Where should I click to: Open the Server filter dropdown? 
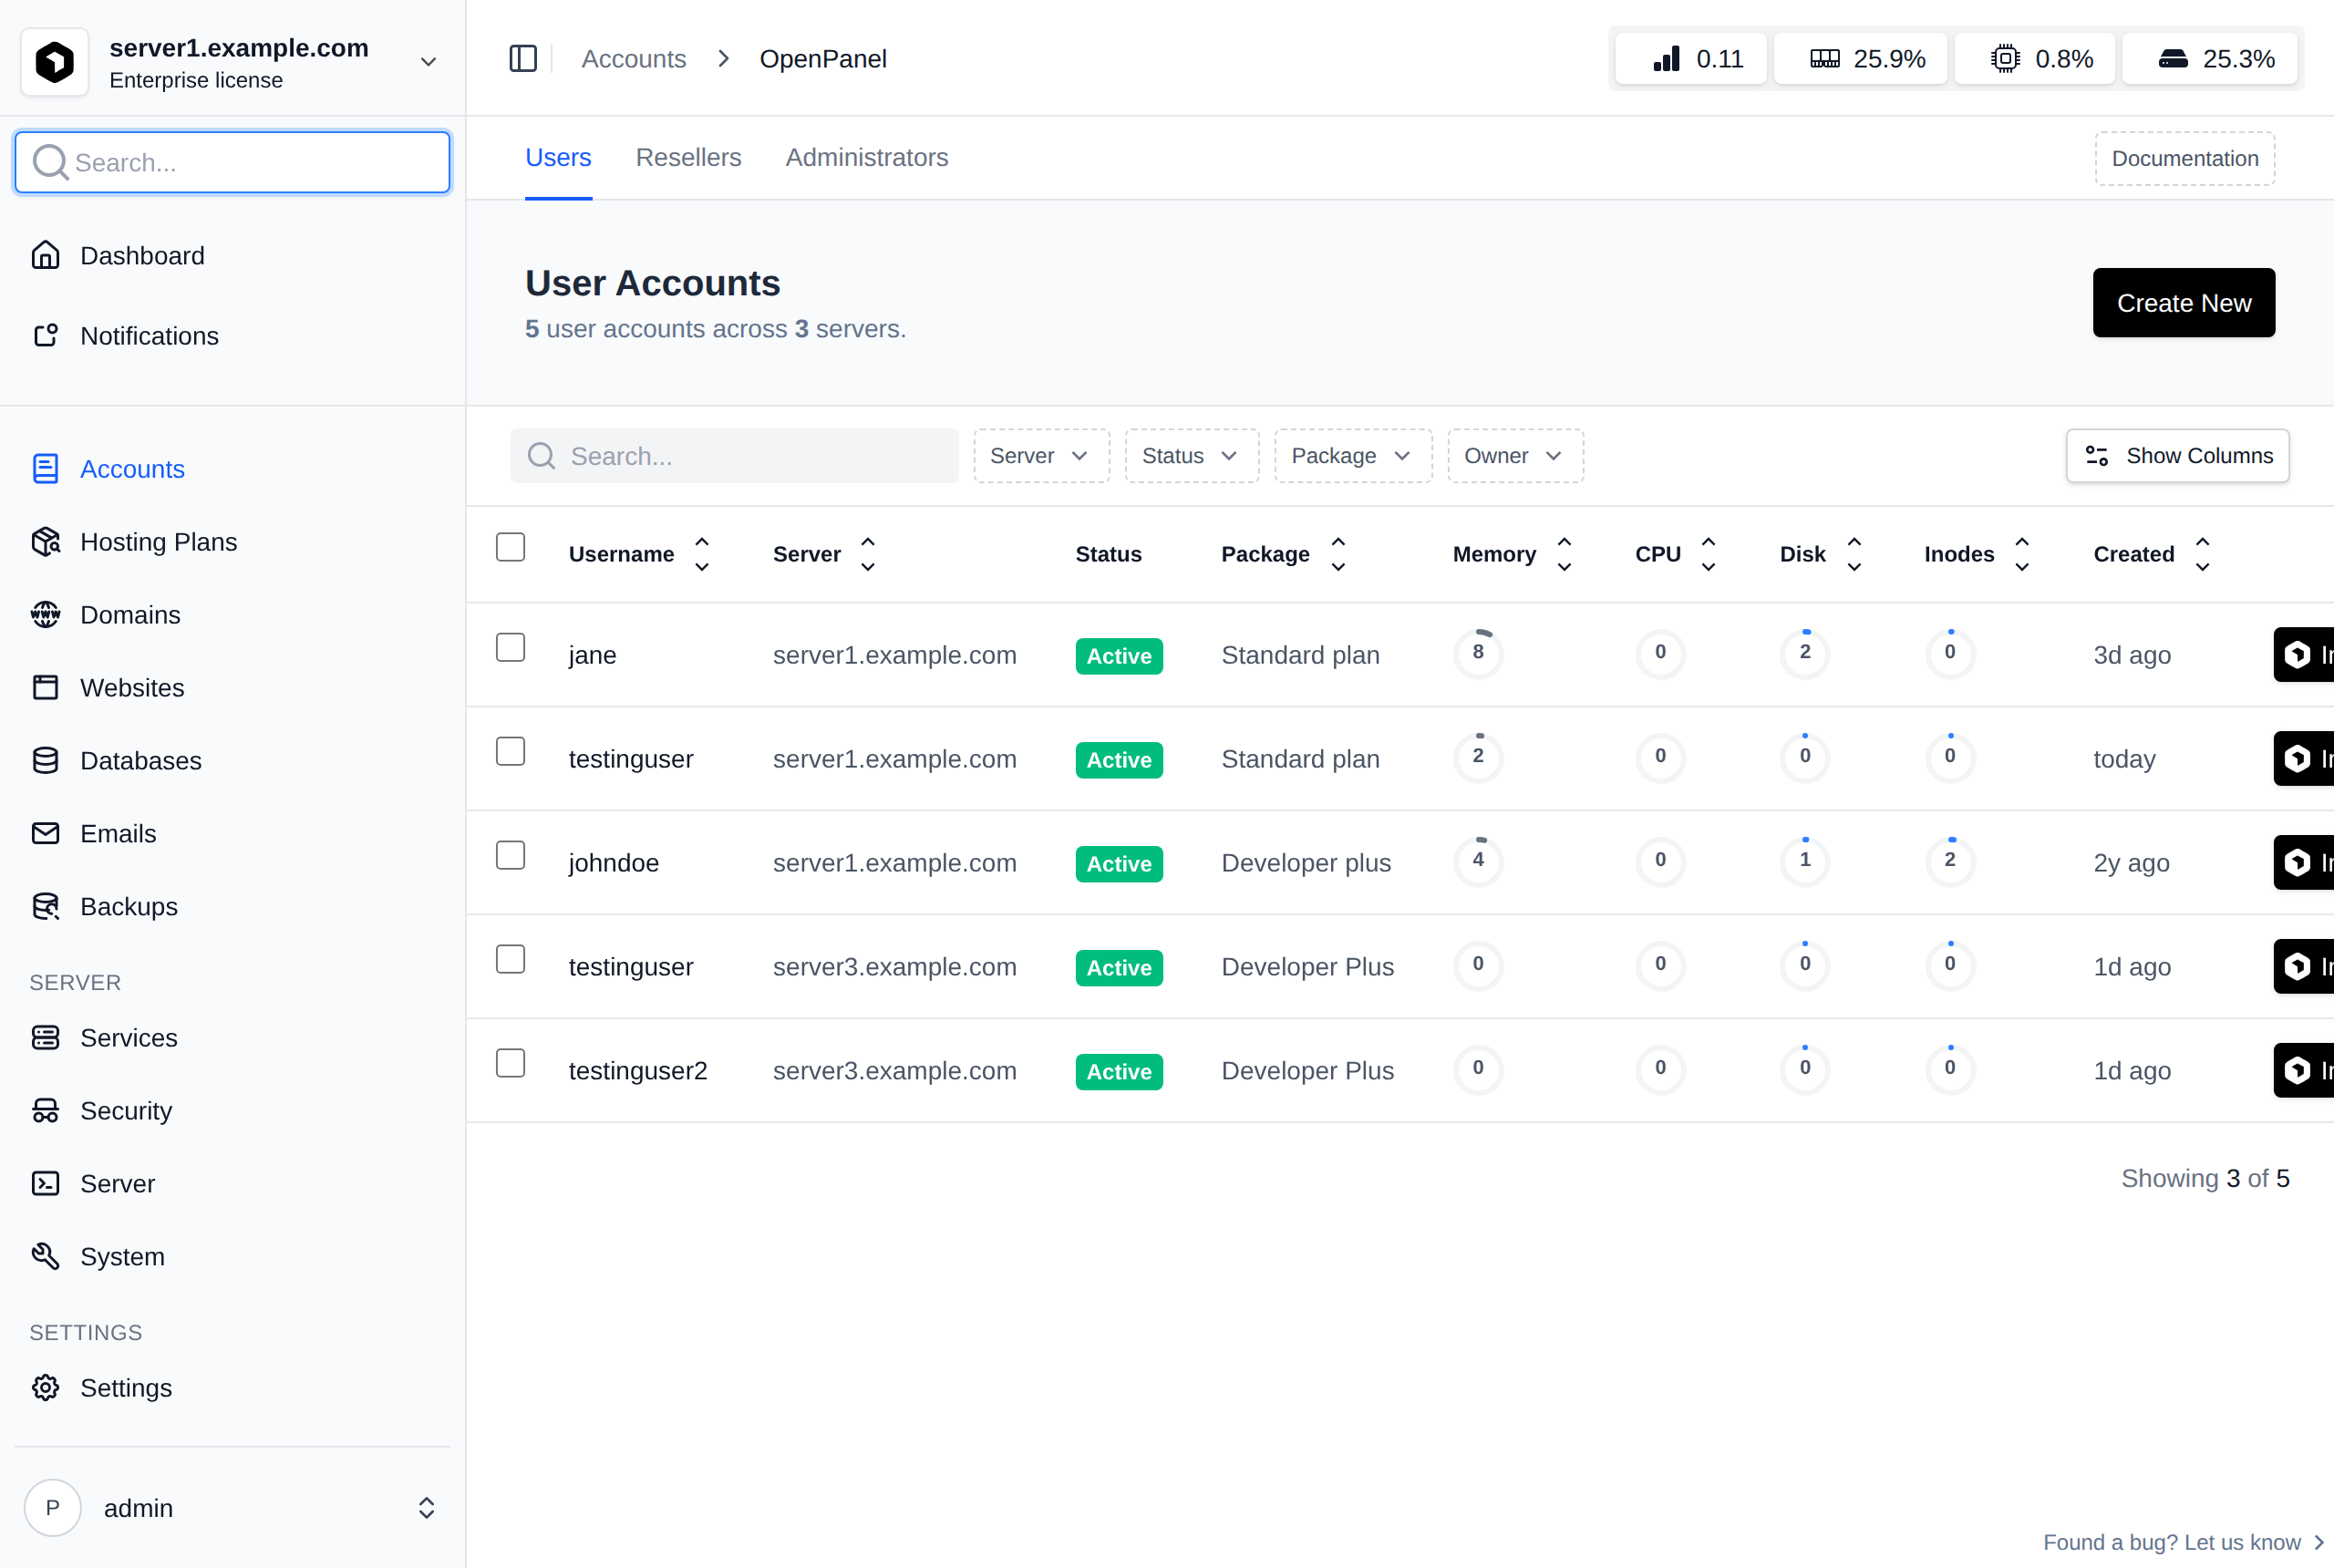tap(1041, 456)
